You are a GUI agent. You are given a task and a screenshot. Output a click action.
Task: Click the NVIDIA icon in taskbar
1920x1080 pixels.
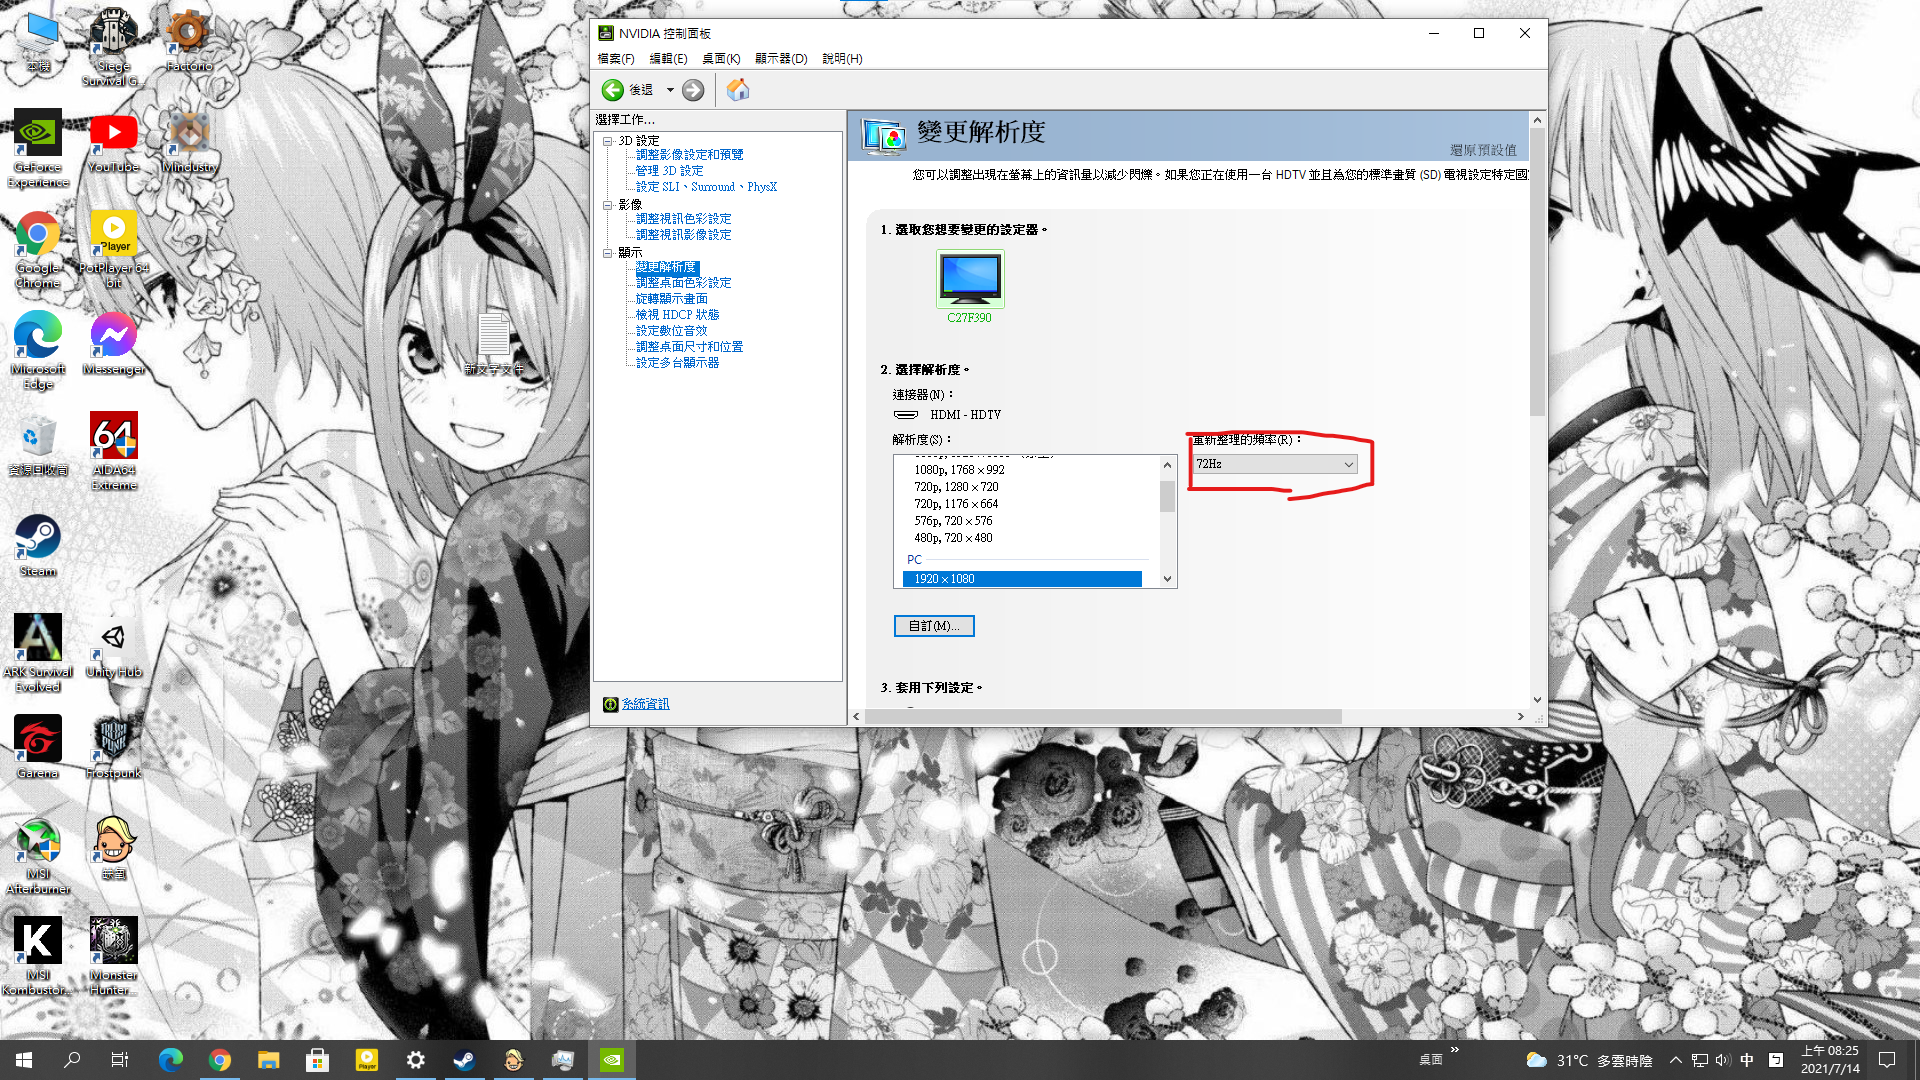[611, 1060]
